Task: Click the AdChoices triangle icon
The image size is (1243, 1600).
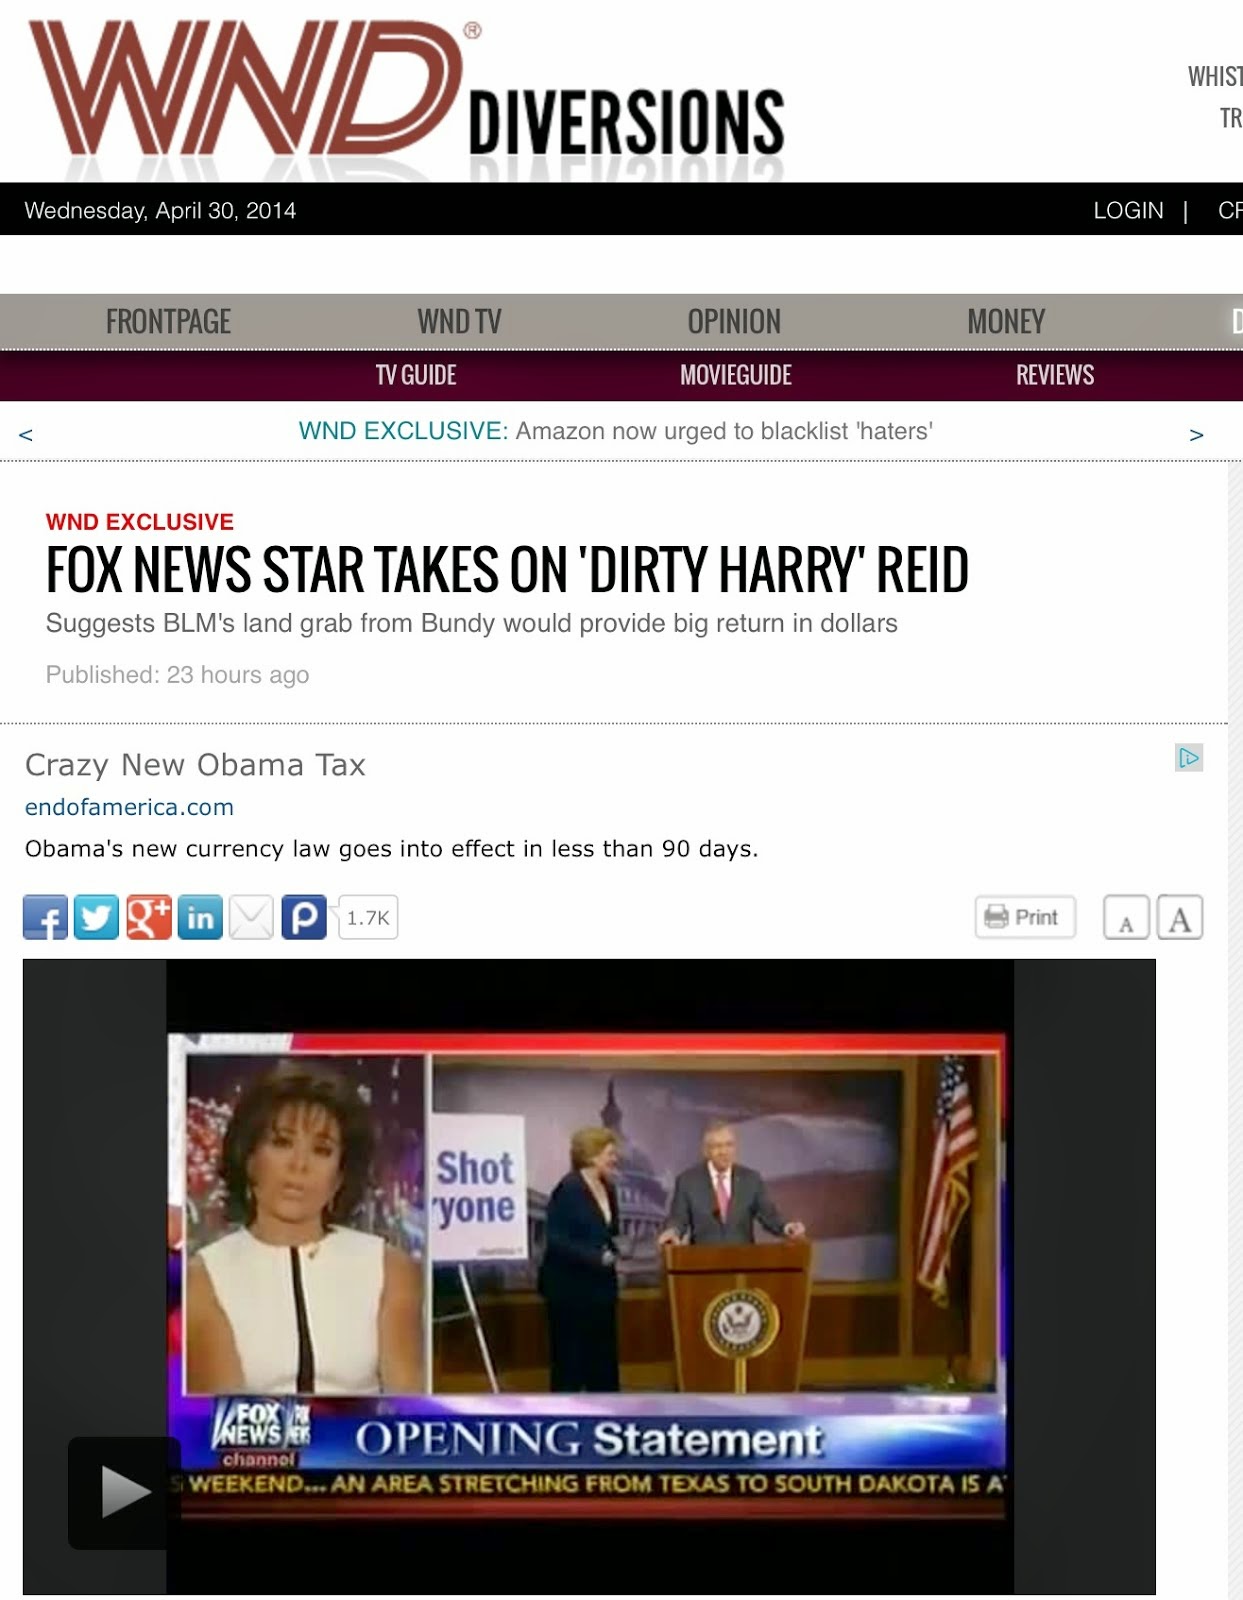Action: tap(1188, 758)
